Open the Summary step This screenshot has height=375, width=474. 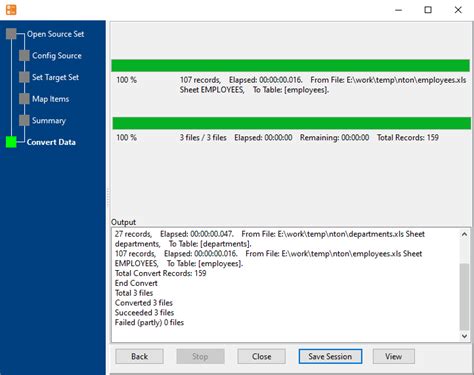coord(49,121)
